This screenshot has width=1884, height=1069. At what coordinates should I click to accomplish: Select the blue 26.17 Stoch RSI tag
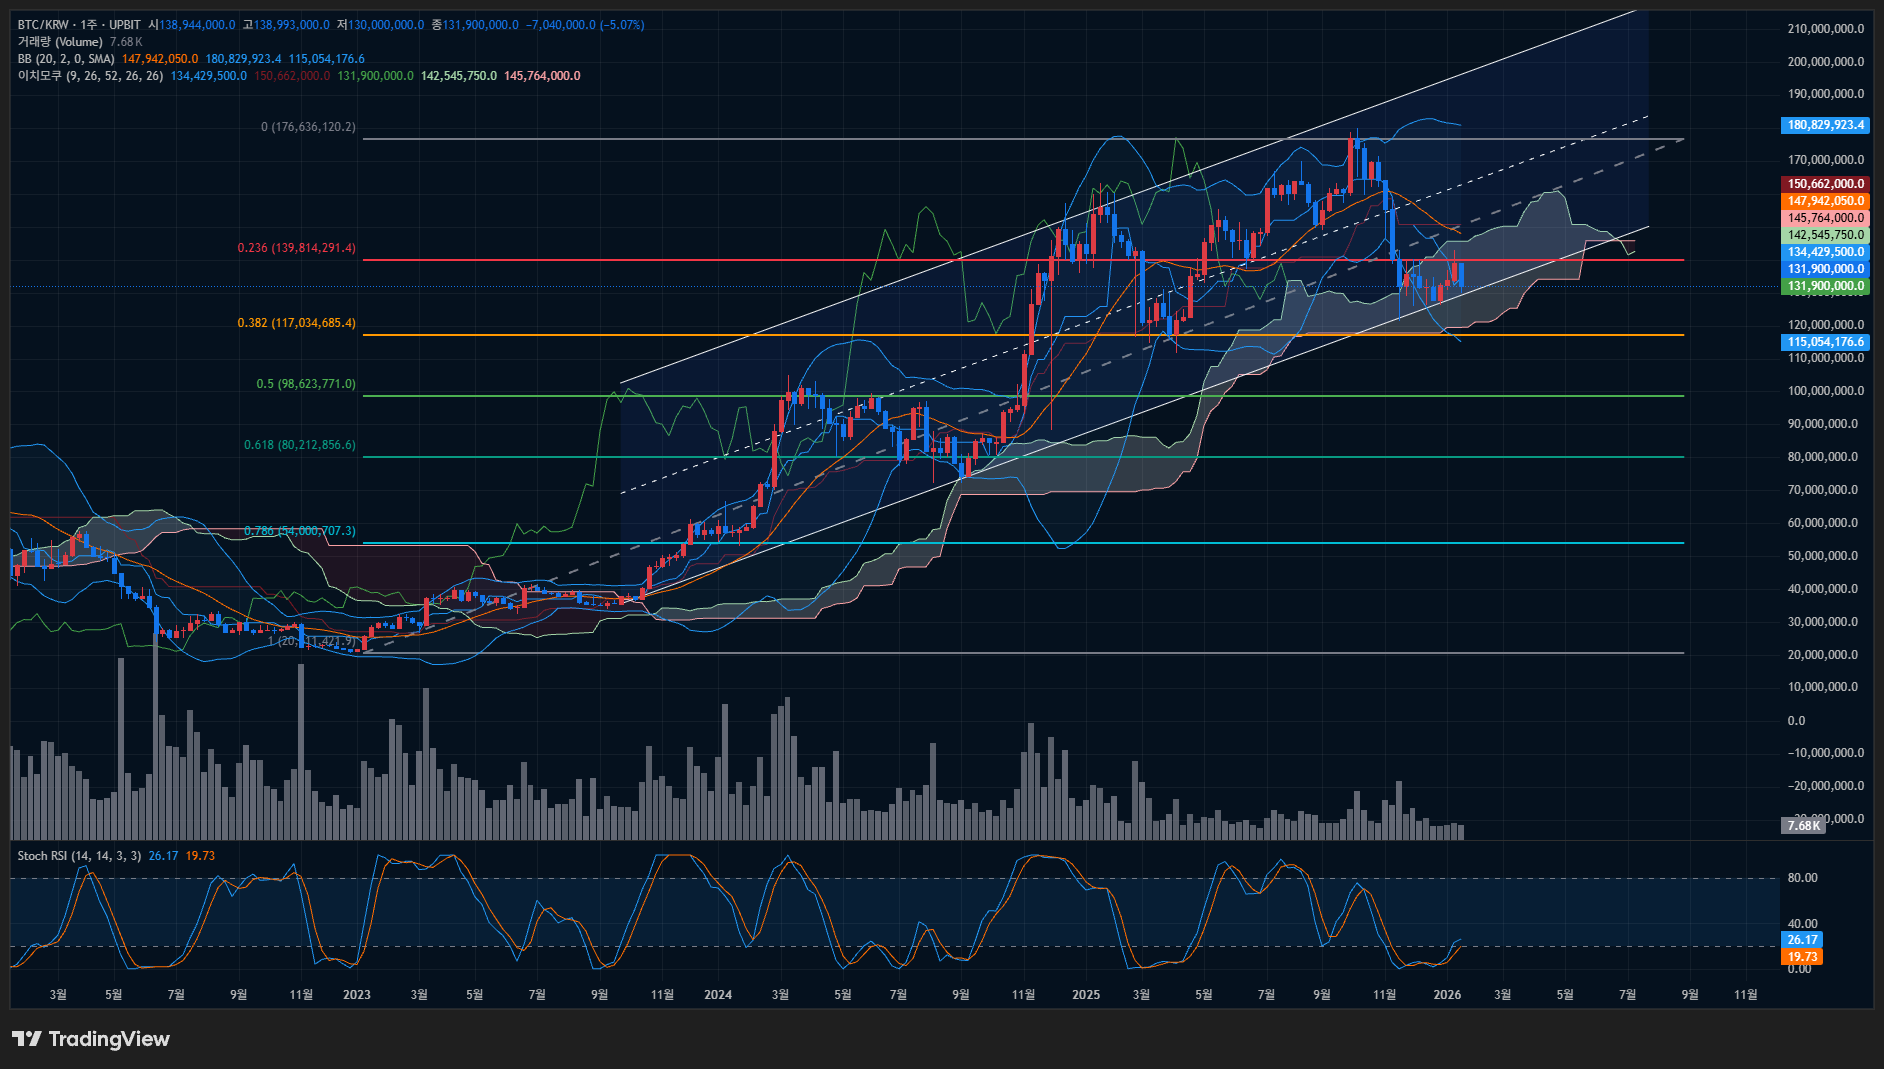(x=1802, y=940)
